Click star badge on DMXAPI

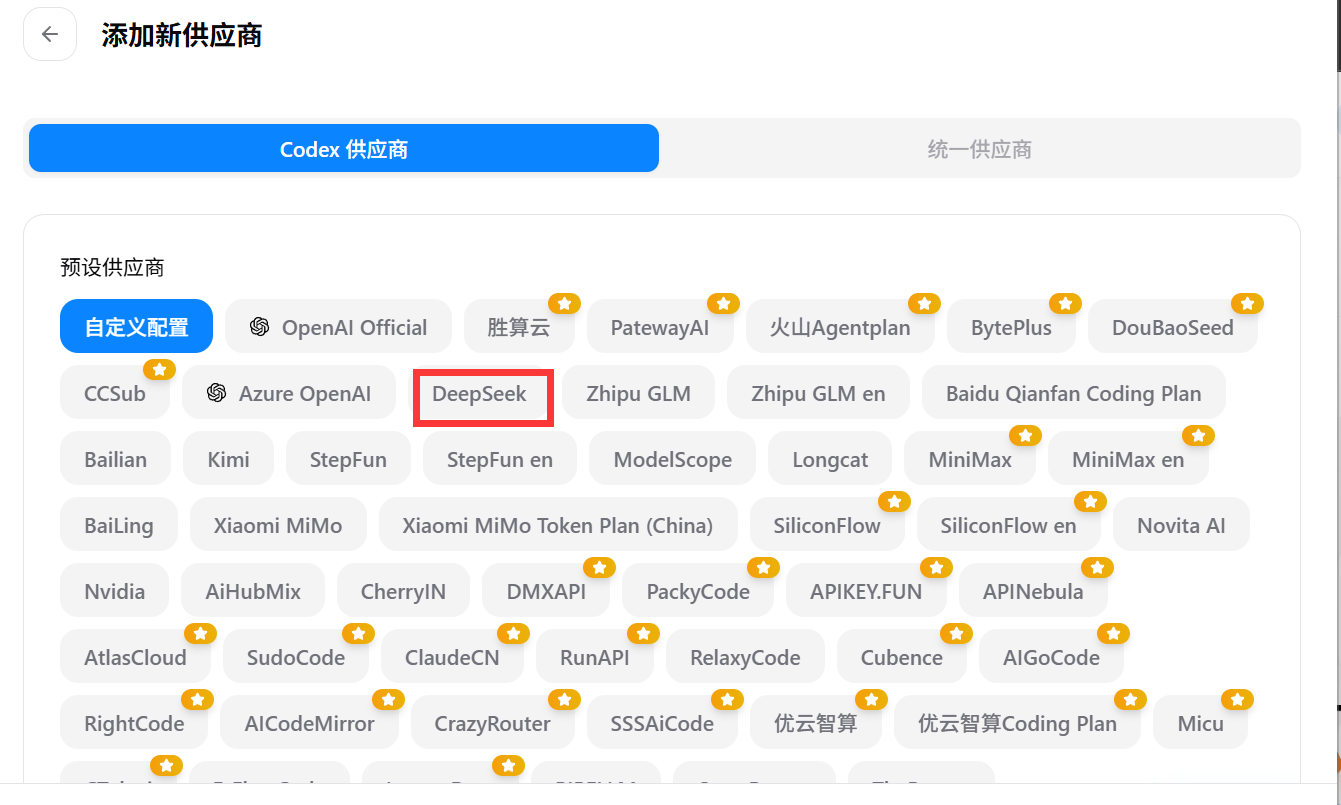[x=600, y=567]
